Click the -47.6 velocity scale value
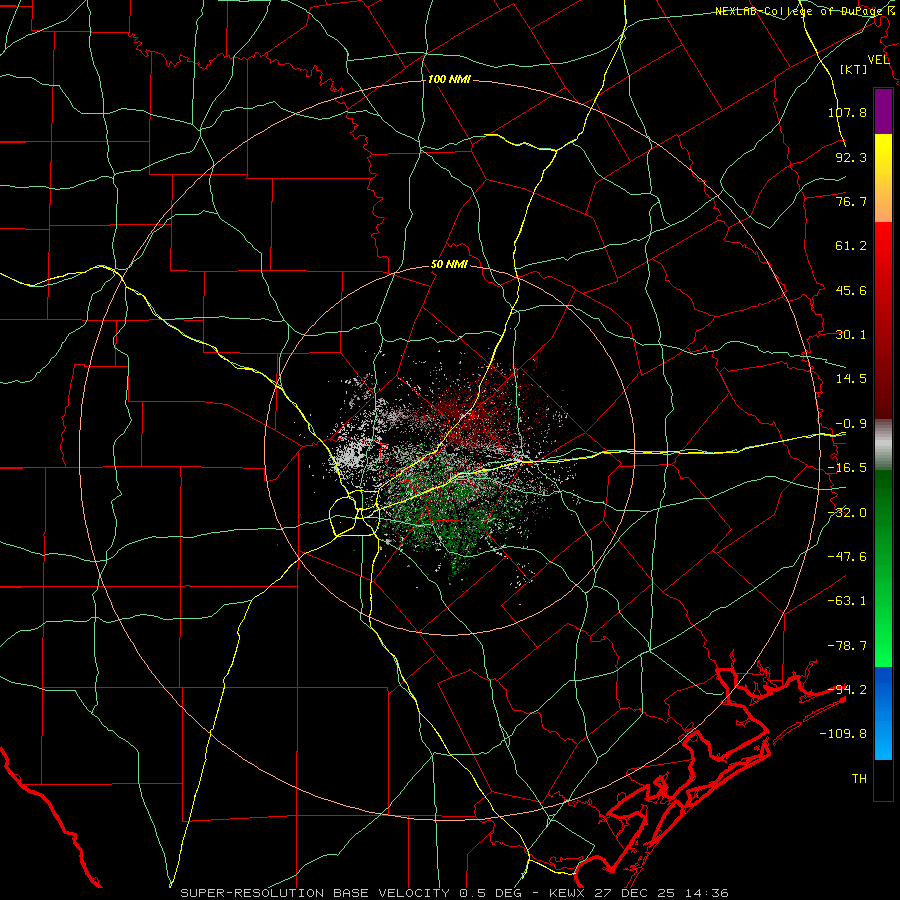900x900 pixels. (847, 557)
